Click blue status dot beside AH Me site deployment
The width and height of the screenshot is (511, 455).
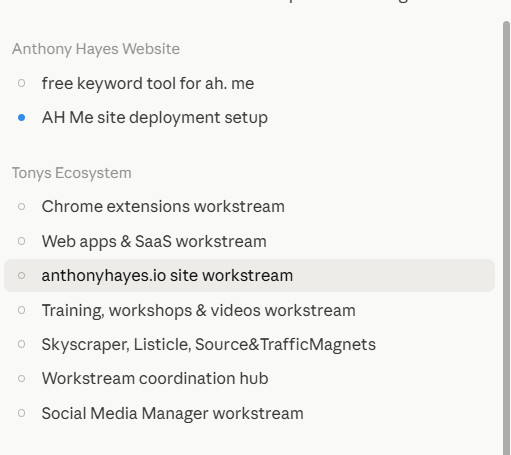point(21,117)
